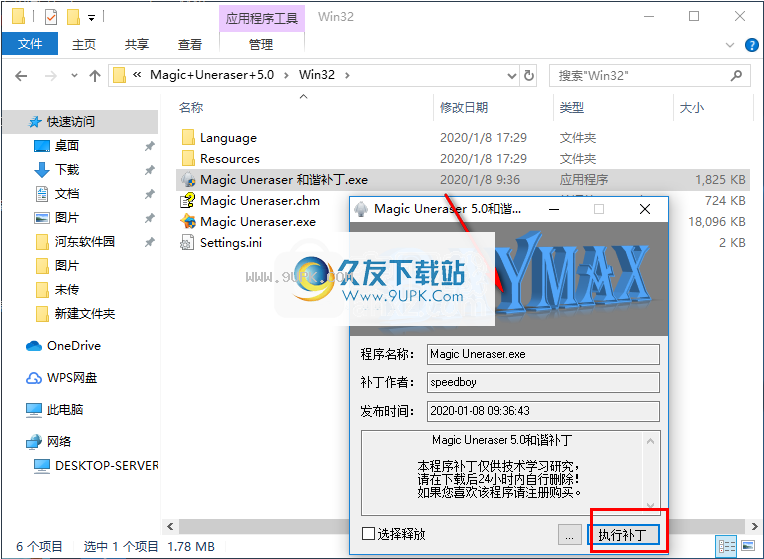Click the patcher window title icon
This screenshot has width=764, height=559.
click(361, 209)
